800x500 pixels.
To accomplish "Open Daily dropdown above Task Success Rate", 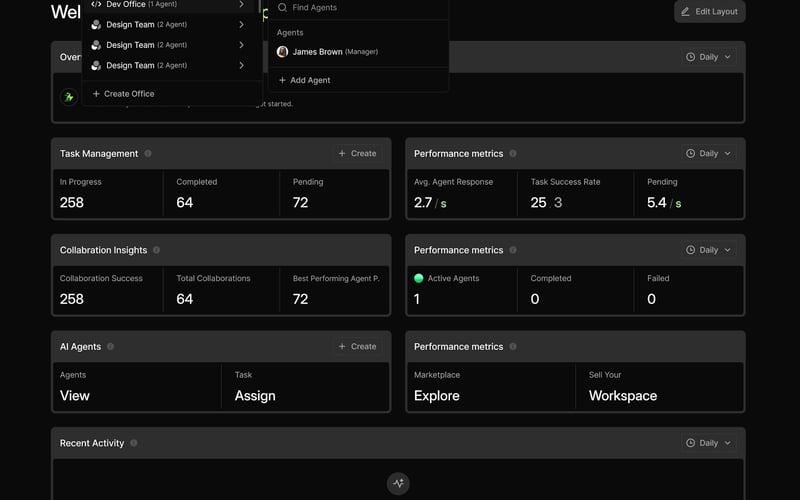I will 709,153.
